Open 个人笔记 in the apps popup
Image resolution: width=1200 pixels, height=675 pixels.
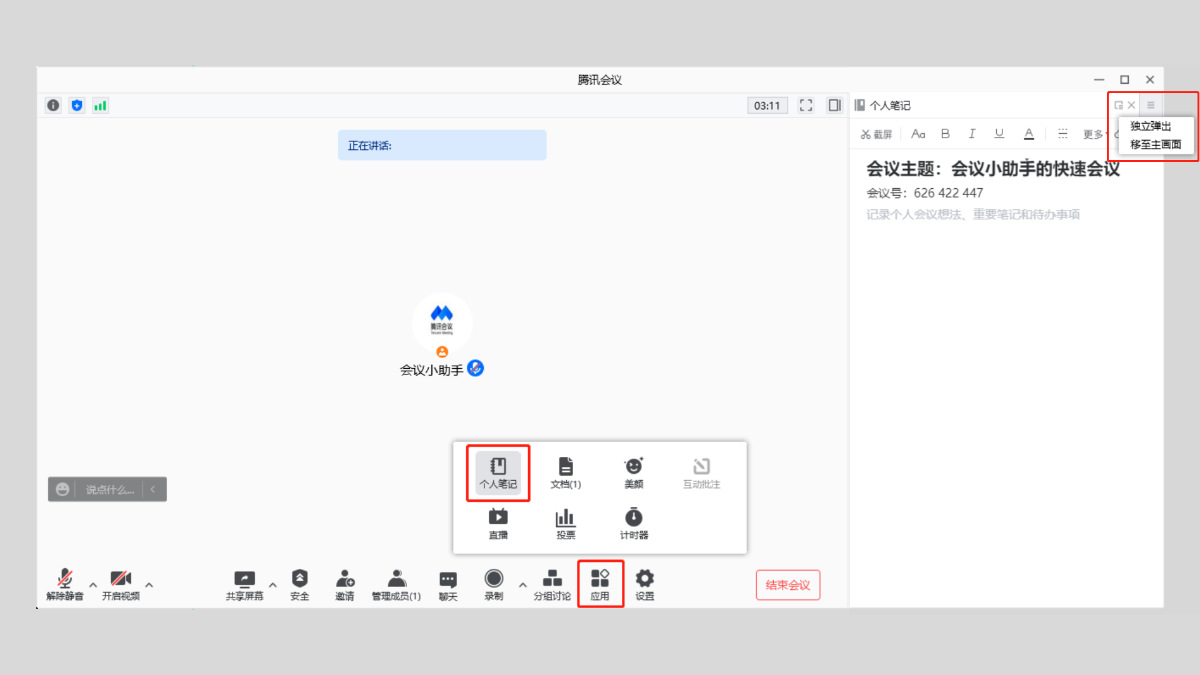498,473
